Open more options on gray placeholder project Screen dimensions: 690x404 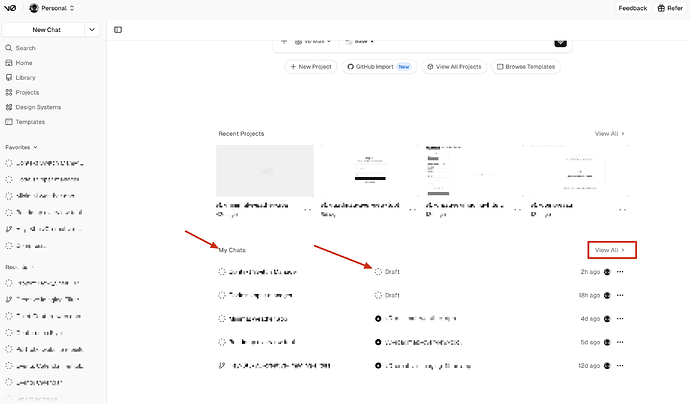click(x=308, y=209)
